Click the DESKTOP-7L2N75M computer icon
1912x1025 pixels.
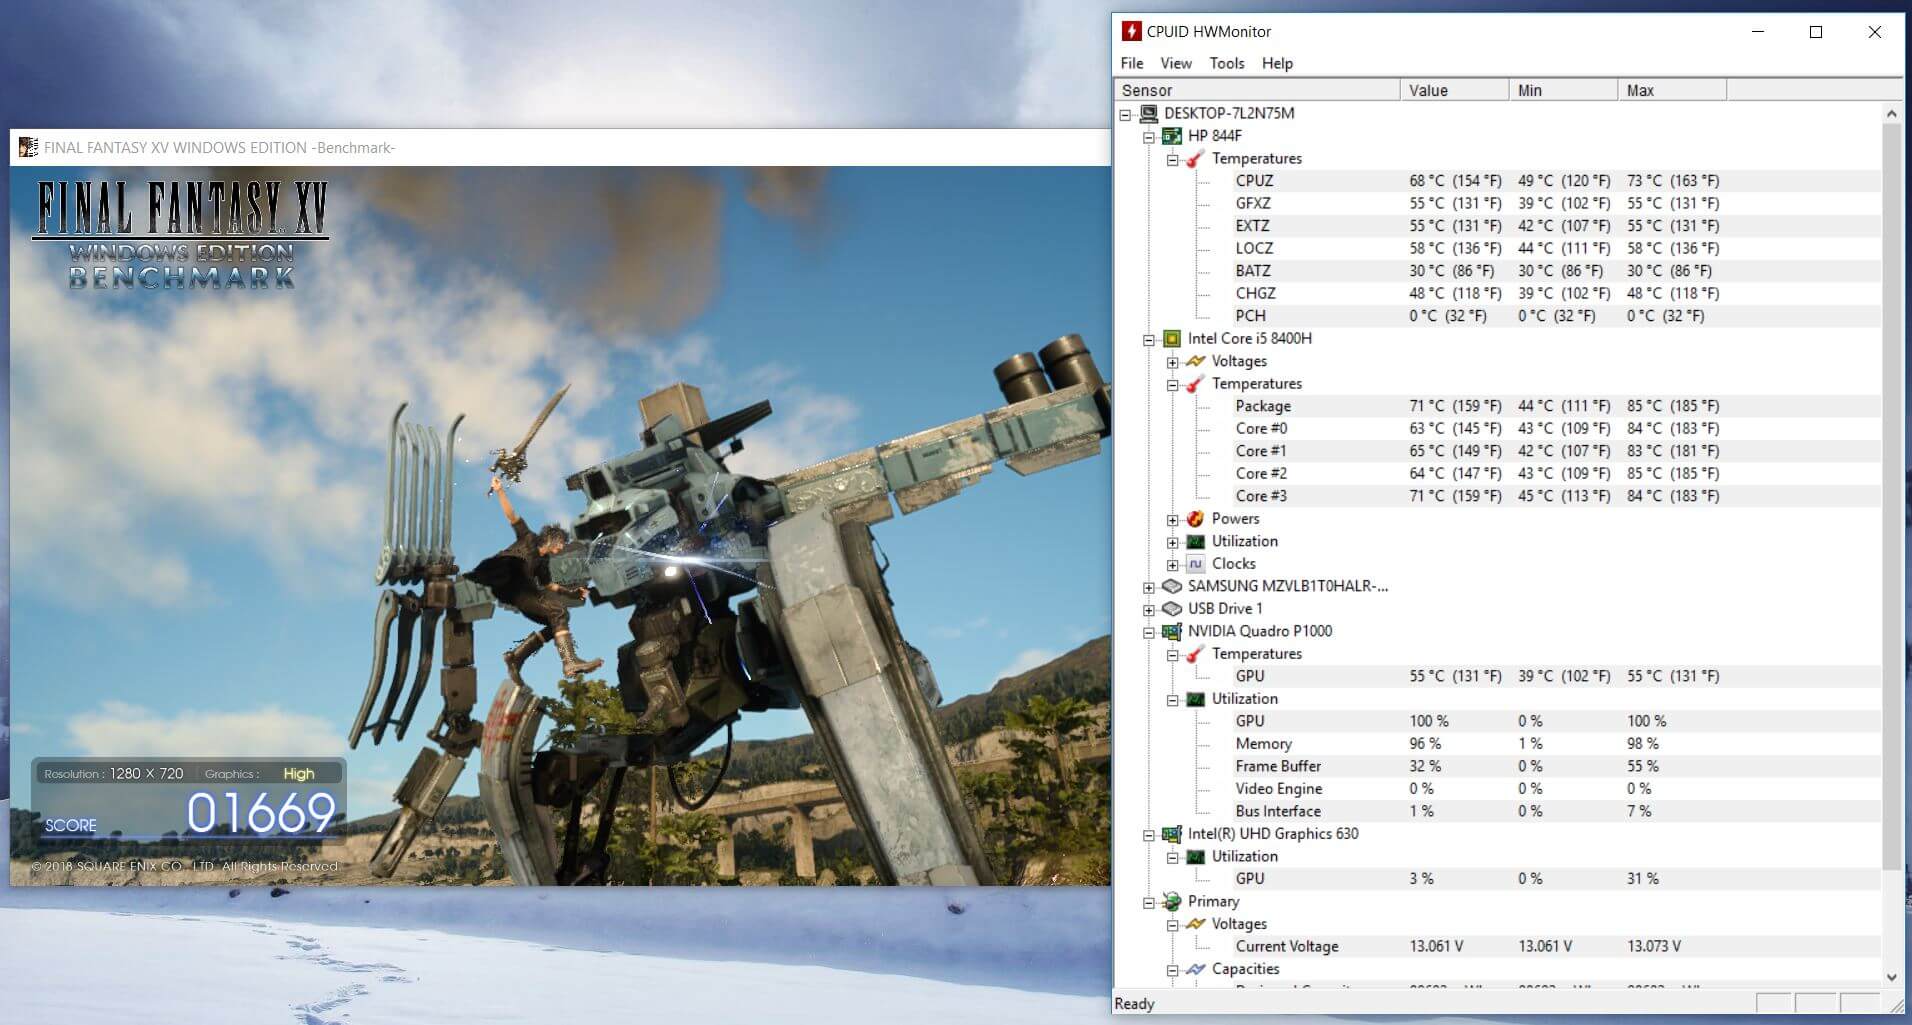pyautogui.click(x=1148, y=114)
